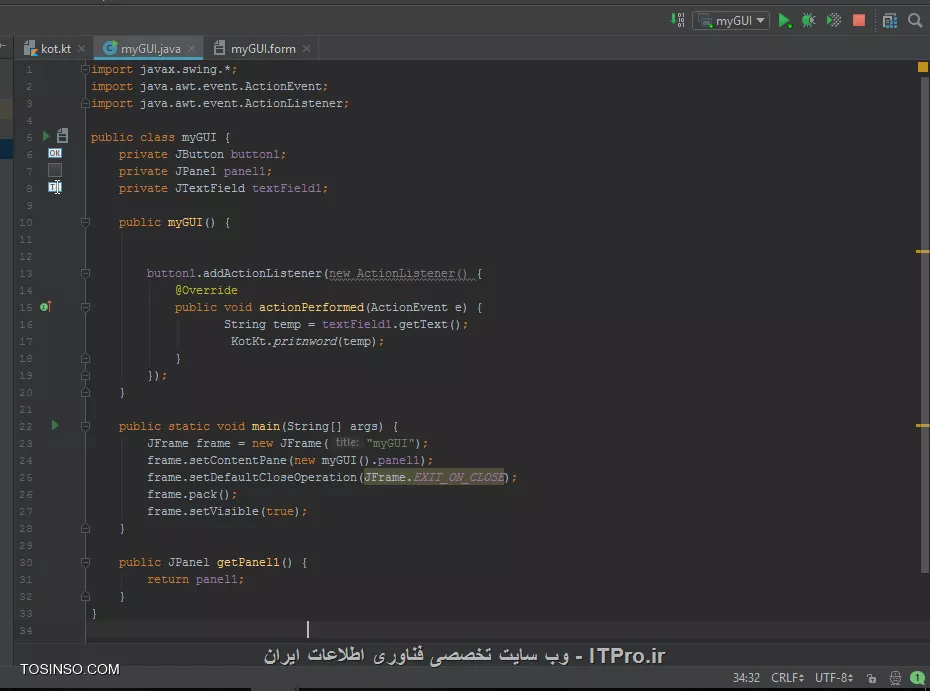Click line number 34 in the gutter
The image size is (930, 691).
point(26,631)
